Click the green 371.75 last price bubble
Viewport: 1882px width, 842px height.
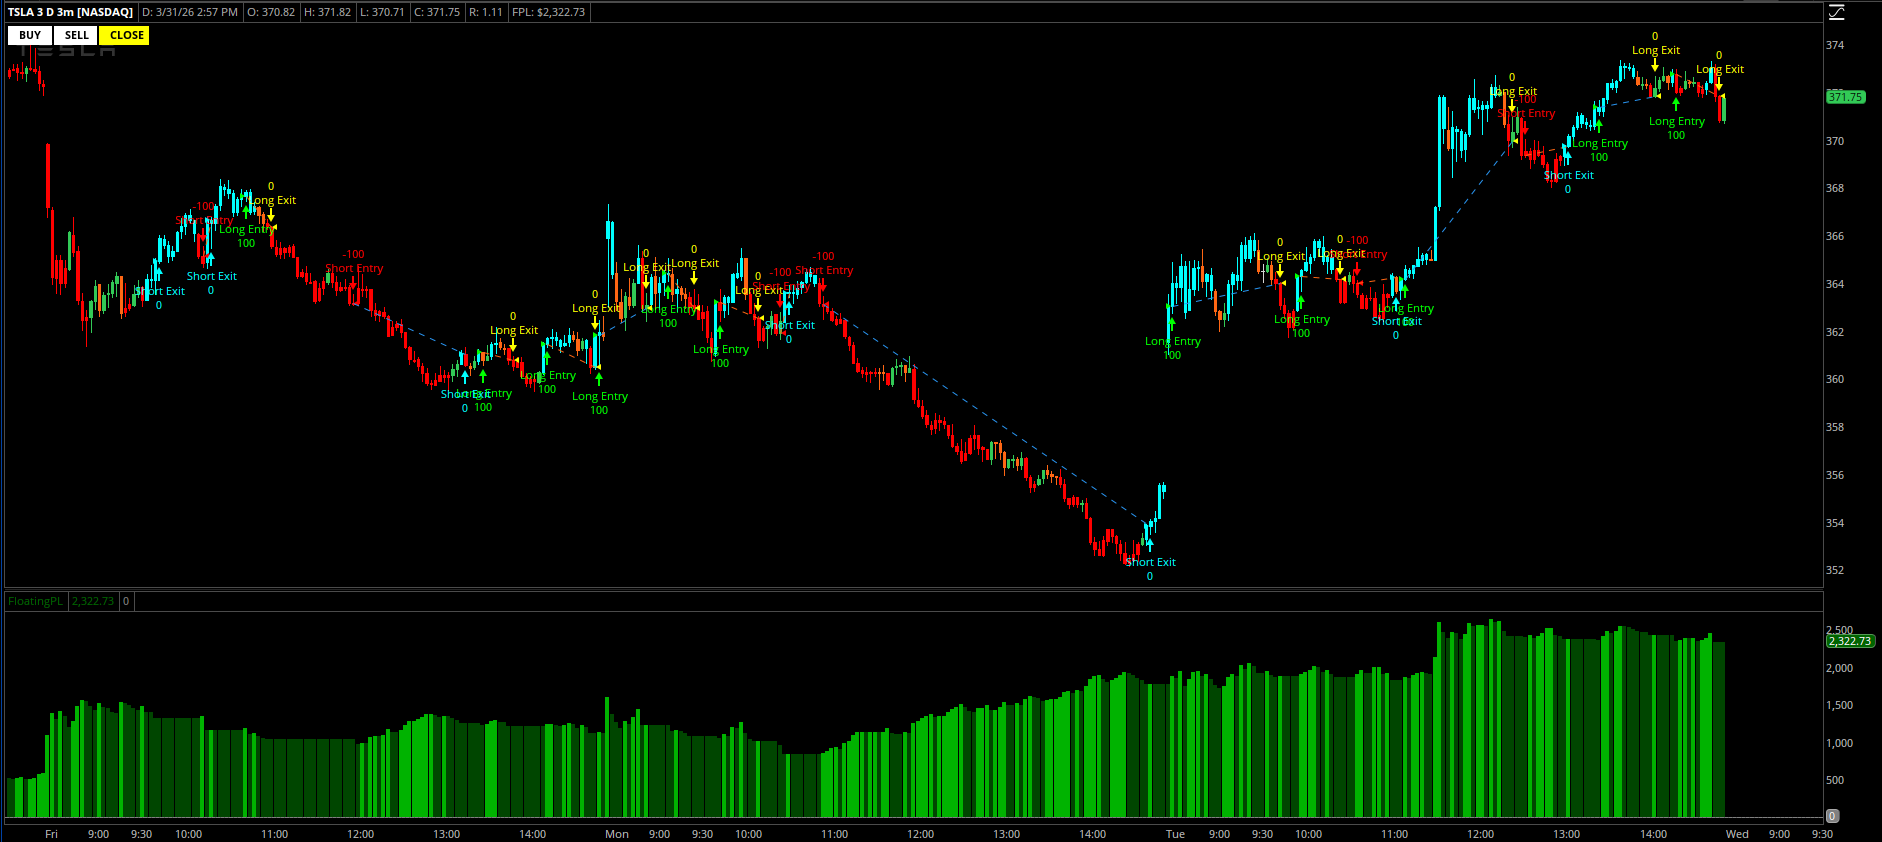(1845, 97)
